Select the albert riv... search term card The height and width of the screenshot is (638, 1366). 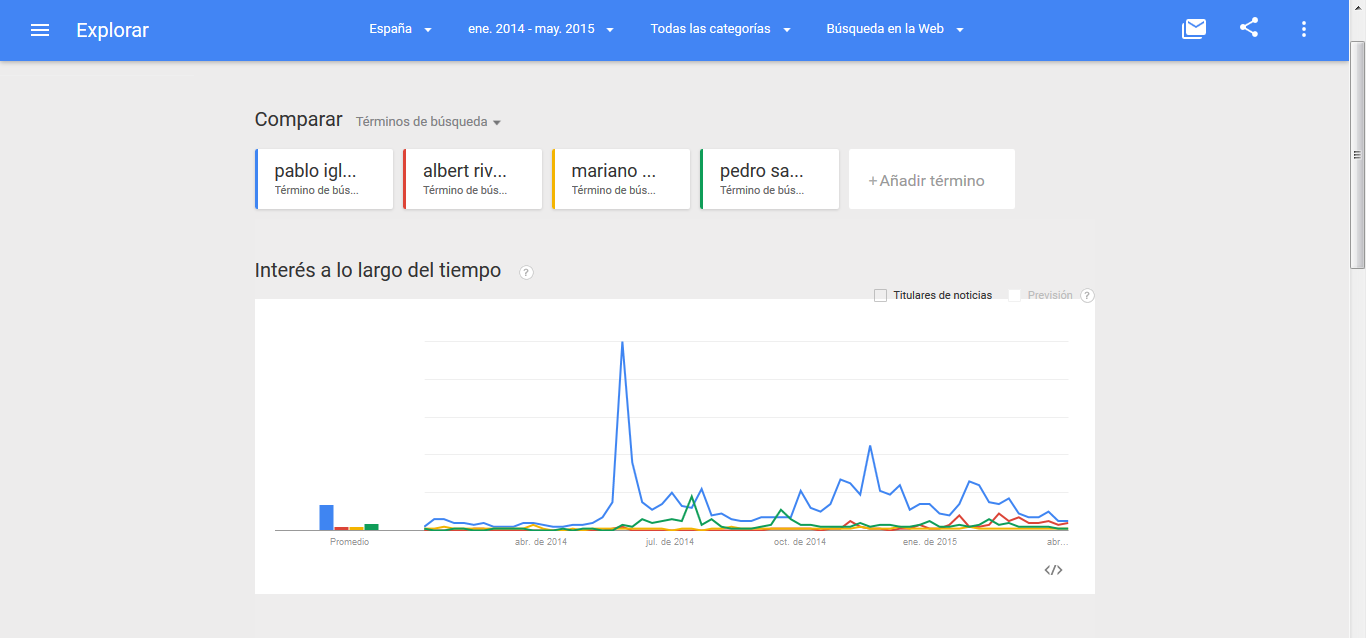pyautogui.click(x=472, y=179)
